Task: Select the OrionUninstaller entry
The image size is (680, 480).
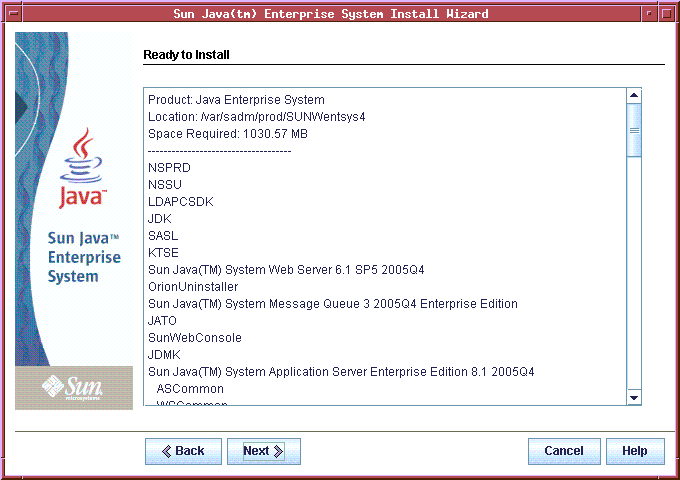Action: tap(193, 287)
